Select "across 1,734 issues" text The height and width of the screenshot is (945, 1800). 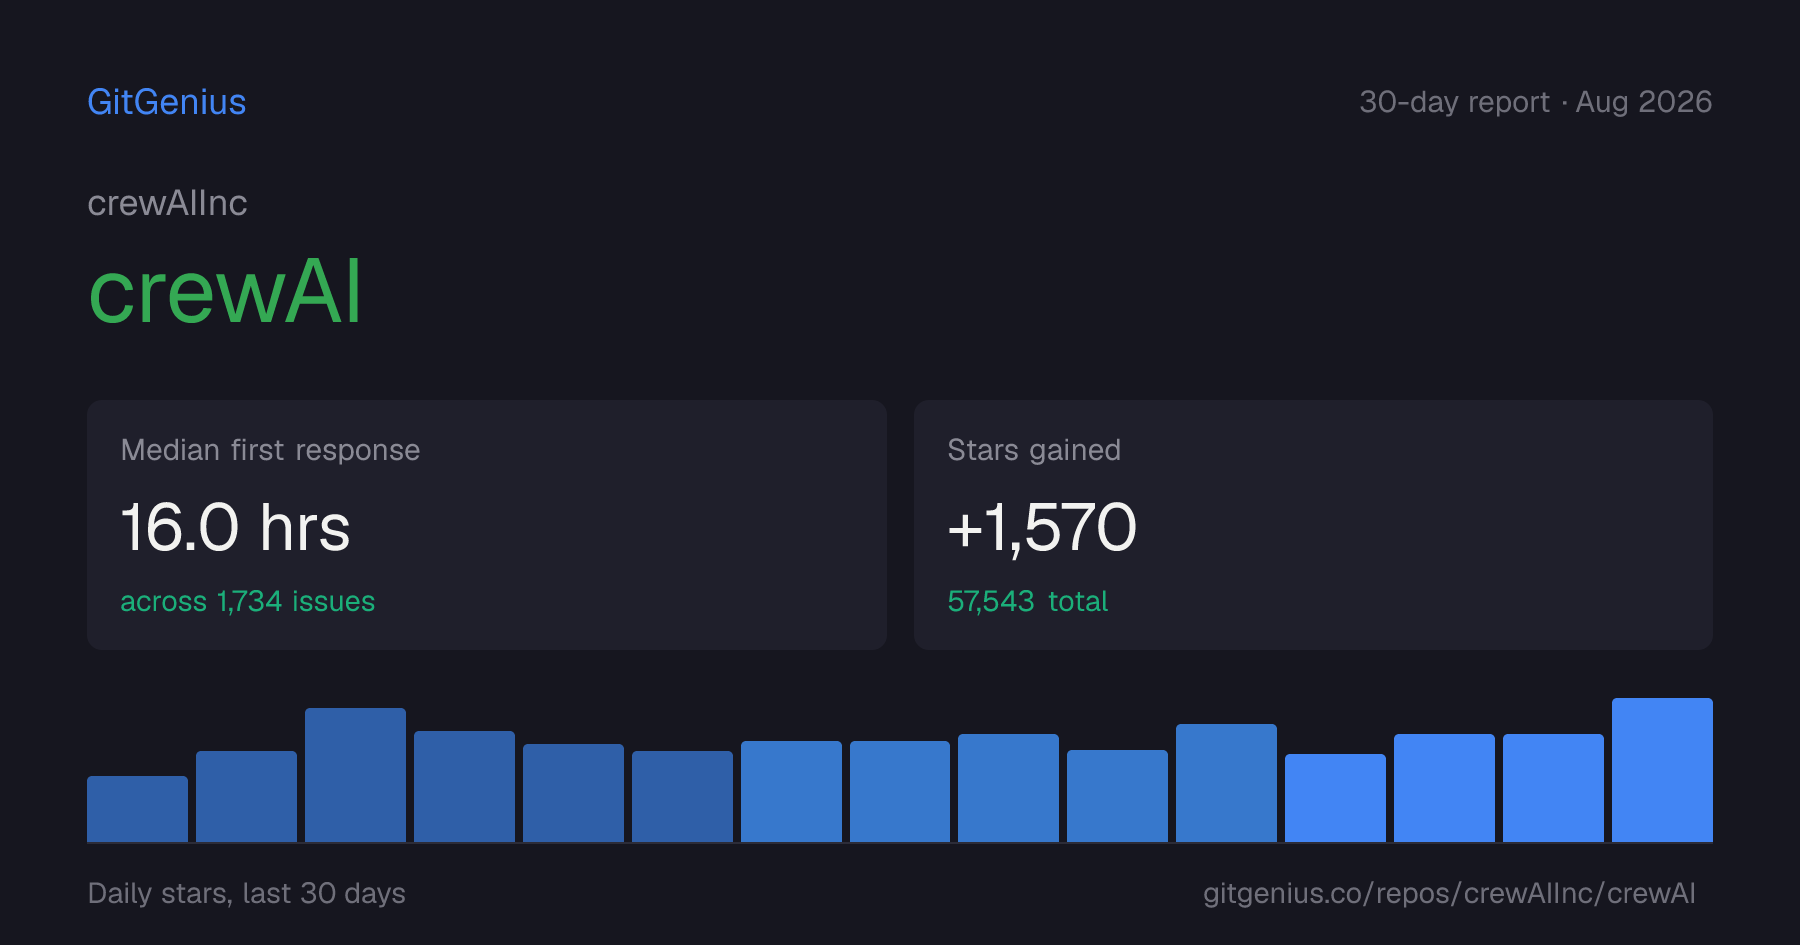click(248, 601)
